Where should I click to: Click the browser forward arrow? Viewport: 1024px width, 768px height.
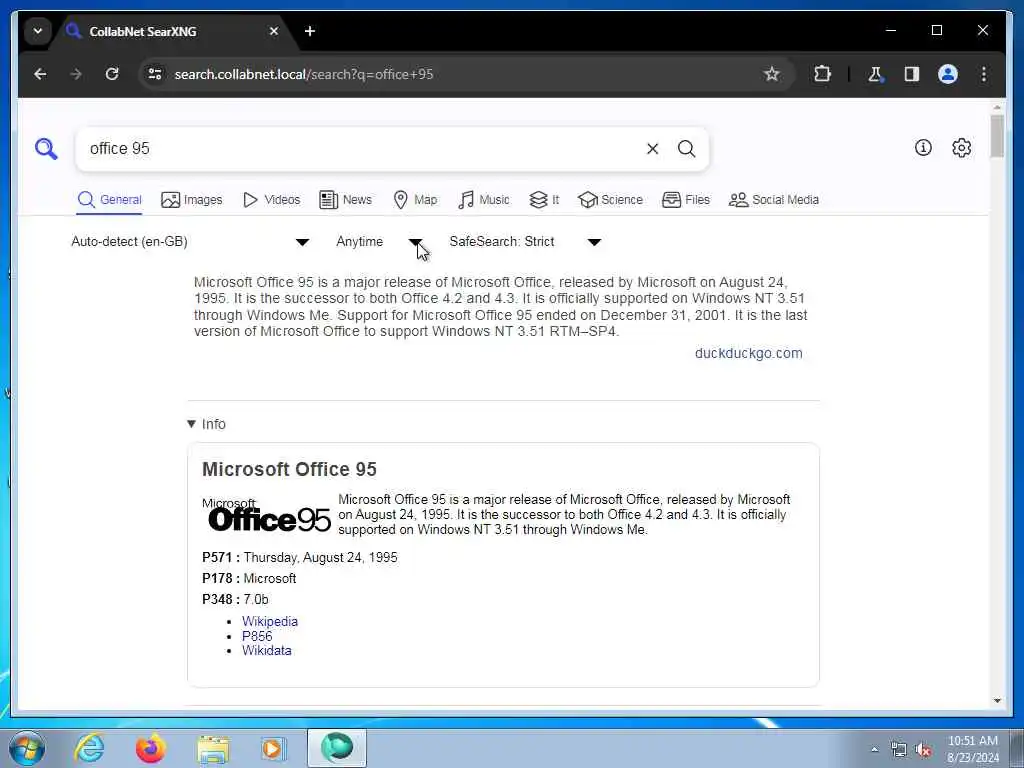tap(76, 74)
